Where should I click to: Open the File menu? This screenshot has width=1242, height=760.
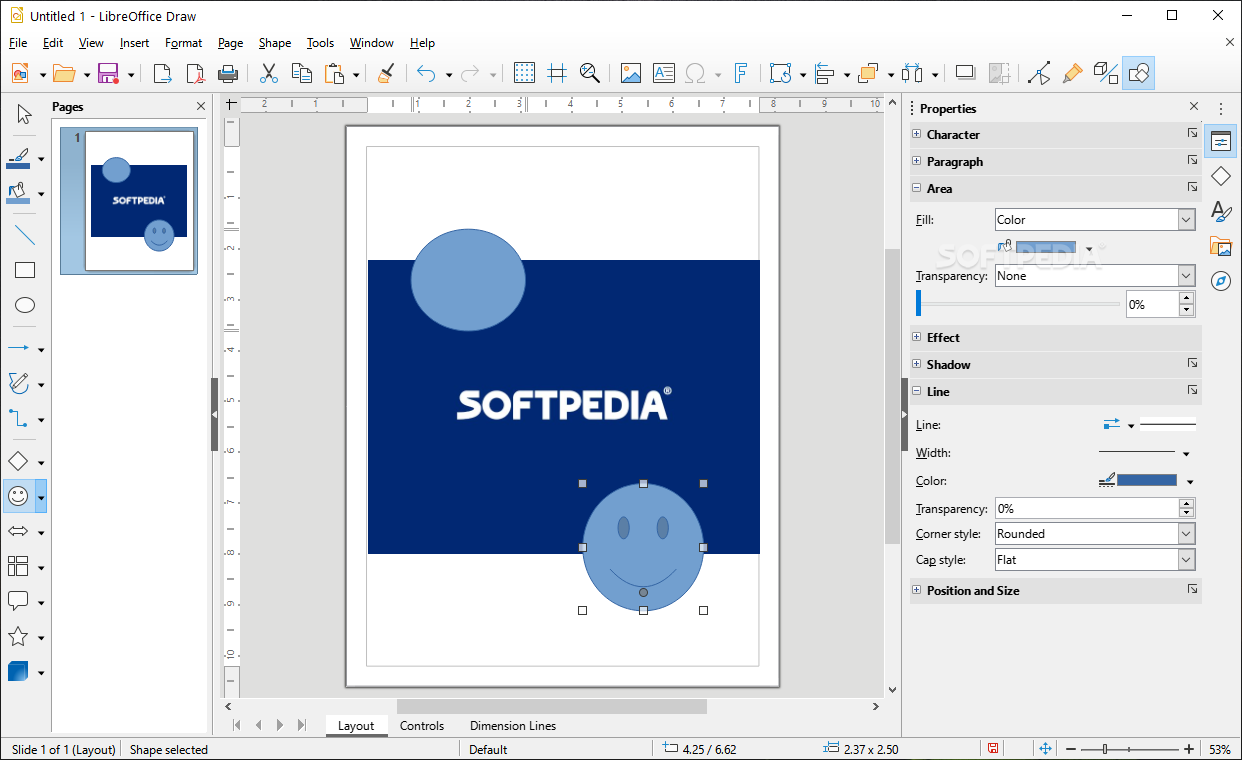pyautogui.click(x=18, y=43)
